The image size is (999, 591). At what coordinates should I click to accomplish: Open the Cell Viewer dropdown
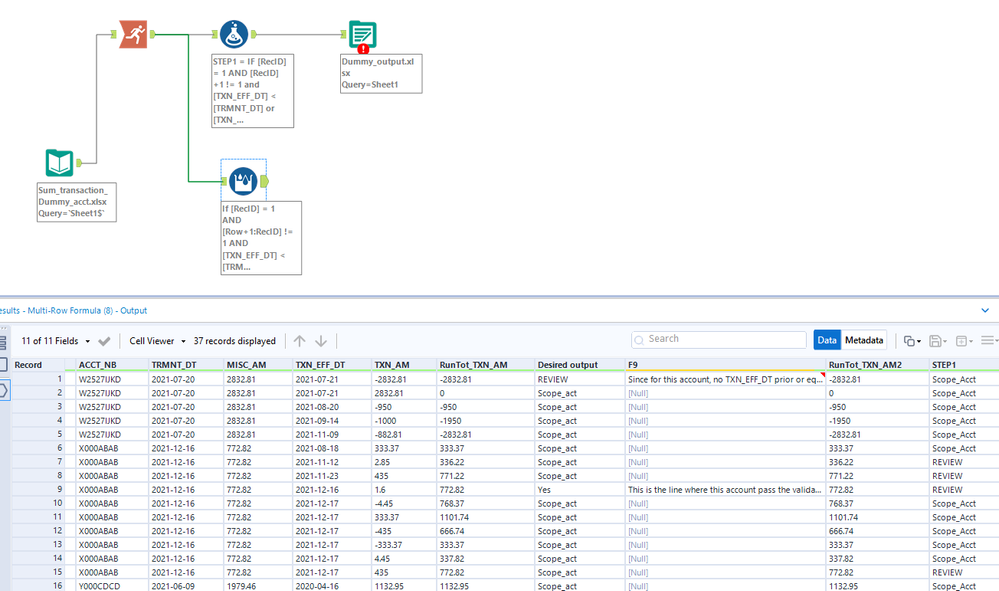[159, 341]
